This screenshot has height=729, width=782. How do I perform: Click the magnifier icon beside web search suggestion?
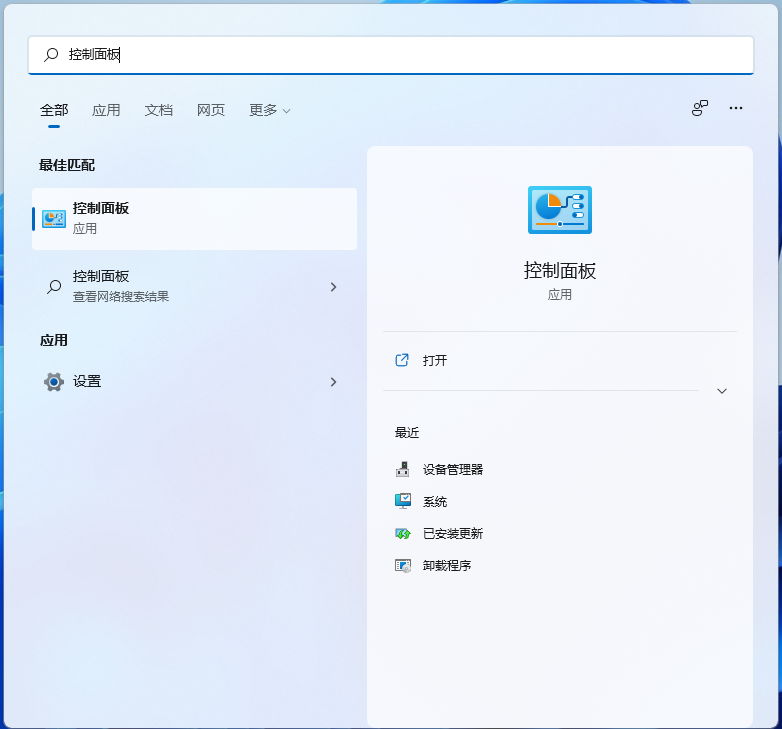point(54,287)
